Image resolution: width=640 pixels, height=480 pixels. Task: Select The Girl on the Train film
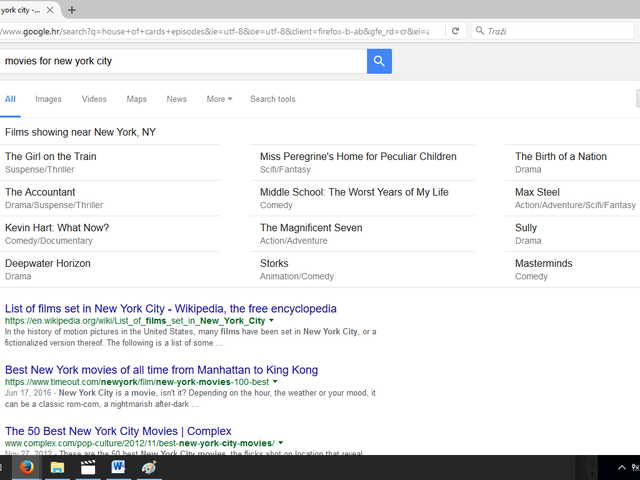[x=51, y=157]
